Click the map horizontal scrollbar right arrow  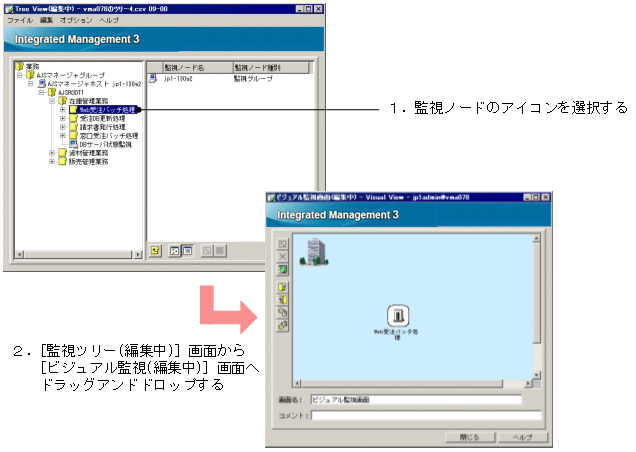tap(528, 383)
